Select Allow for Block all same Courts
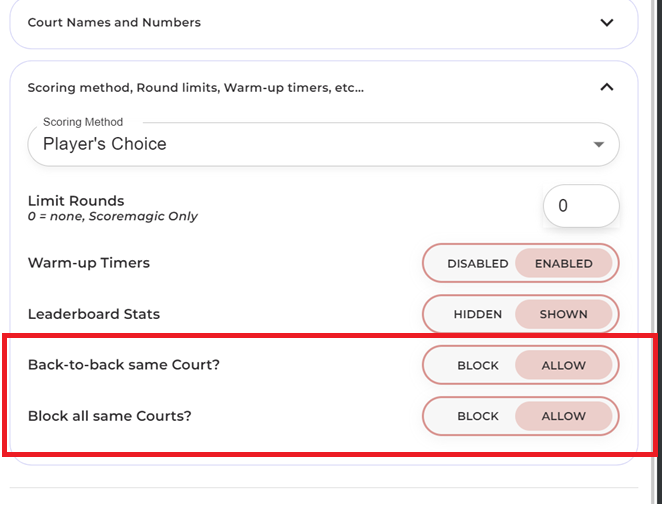This screenshot has height=516, width=662. click(x=563, y=416)
